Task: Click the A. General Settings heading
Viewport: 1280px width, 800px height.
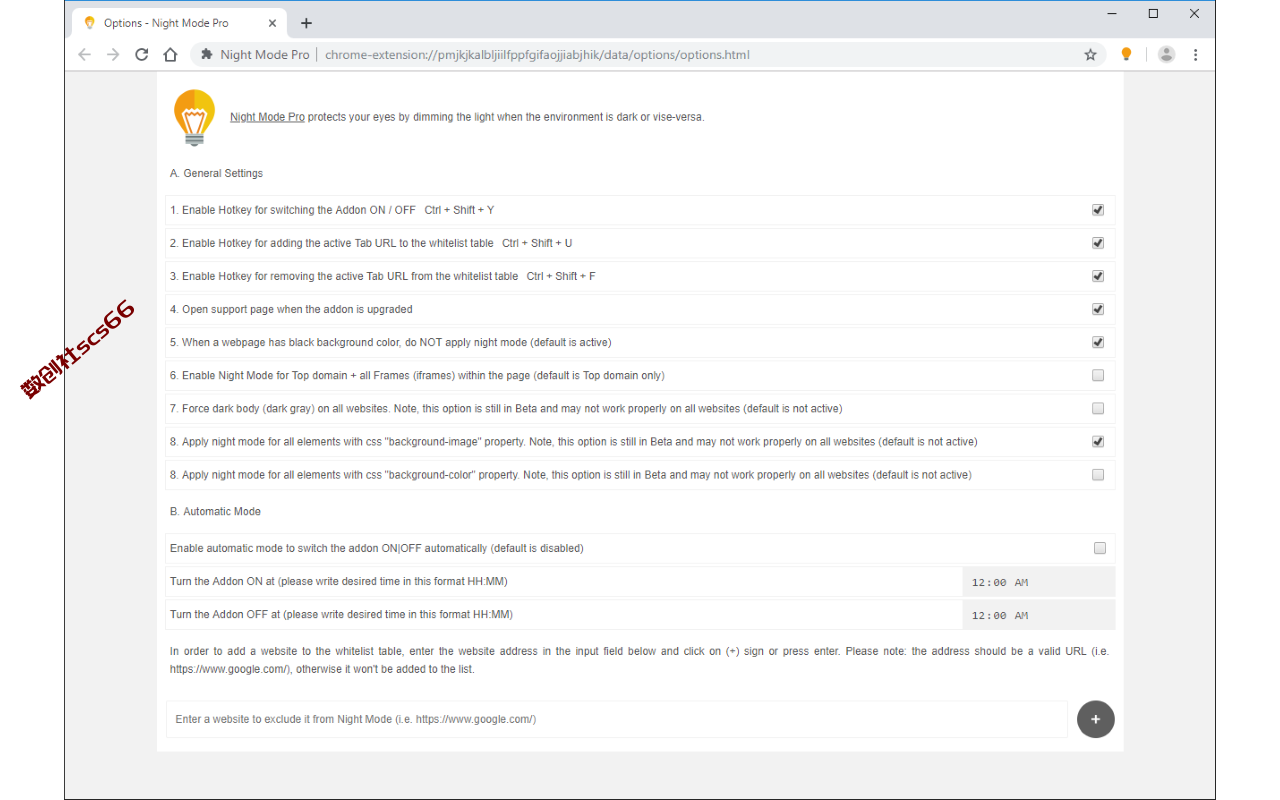Action: [216, 173]
